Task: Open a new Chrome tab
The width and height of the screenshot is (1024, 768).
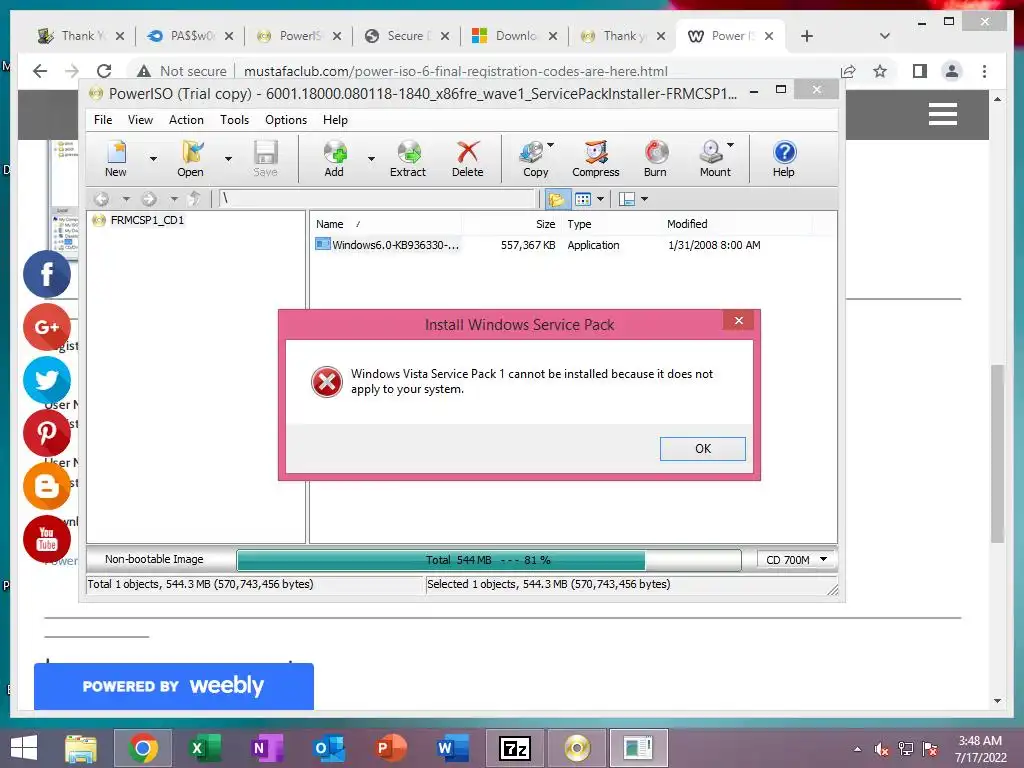Action: (807, 36)
